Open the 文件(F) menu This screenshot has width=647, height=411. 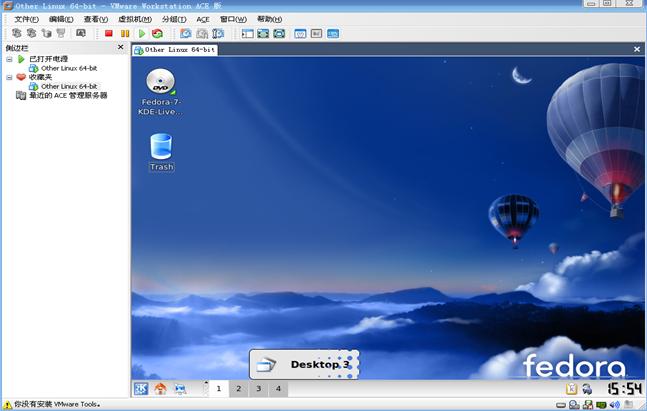pyautogui.click(x=26, y=19)
